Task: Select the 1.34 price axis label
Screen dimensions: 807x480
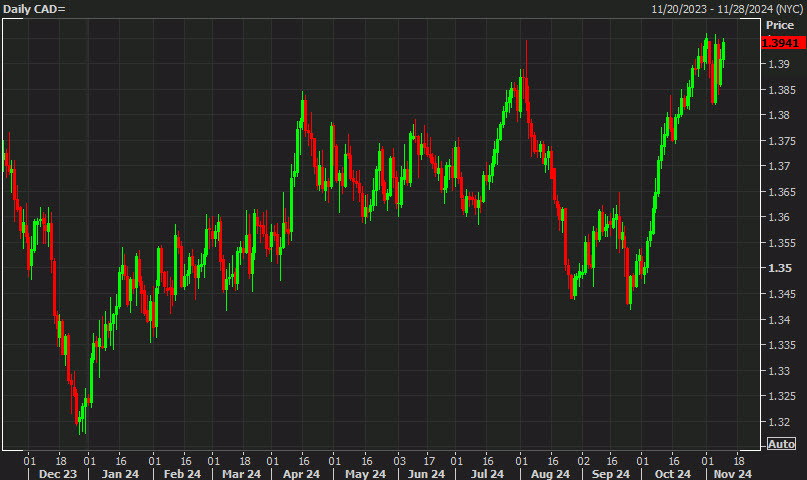Action: click(x=779, y=320)
